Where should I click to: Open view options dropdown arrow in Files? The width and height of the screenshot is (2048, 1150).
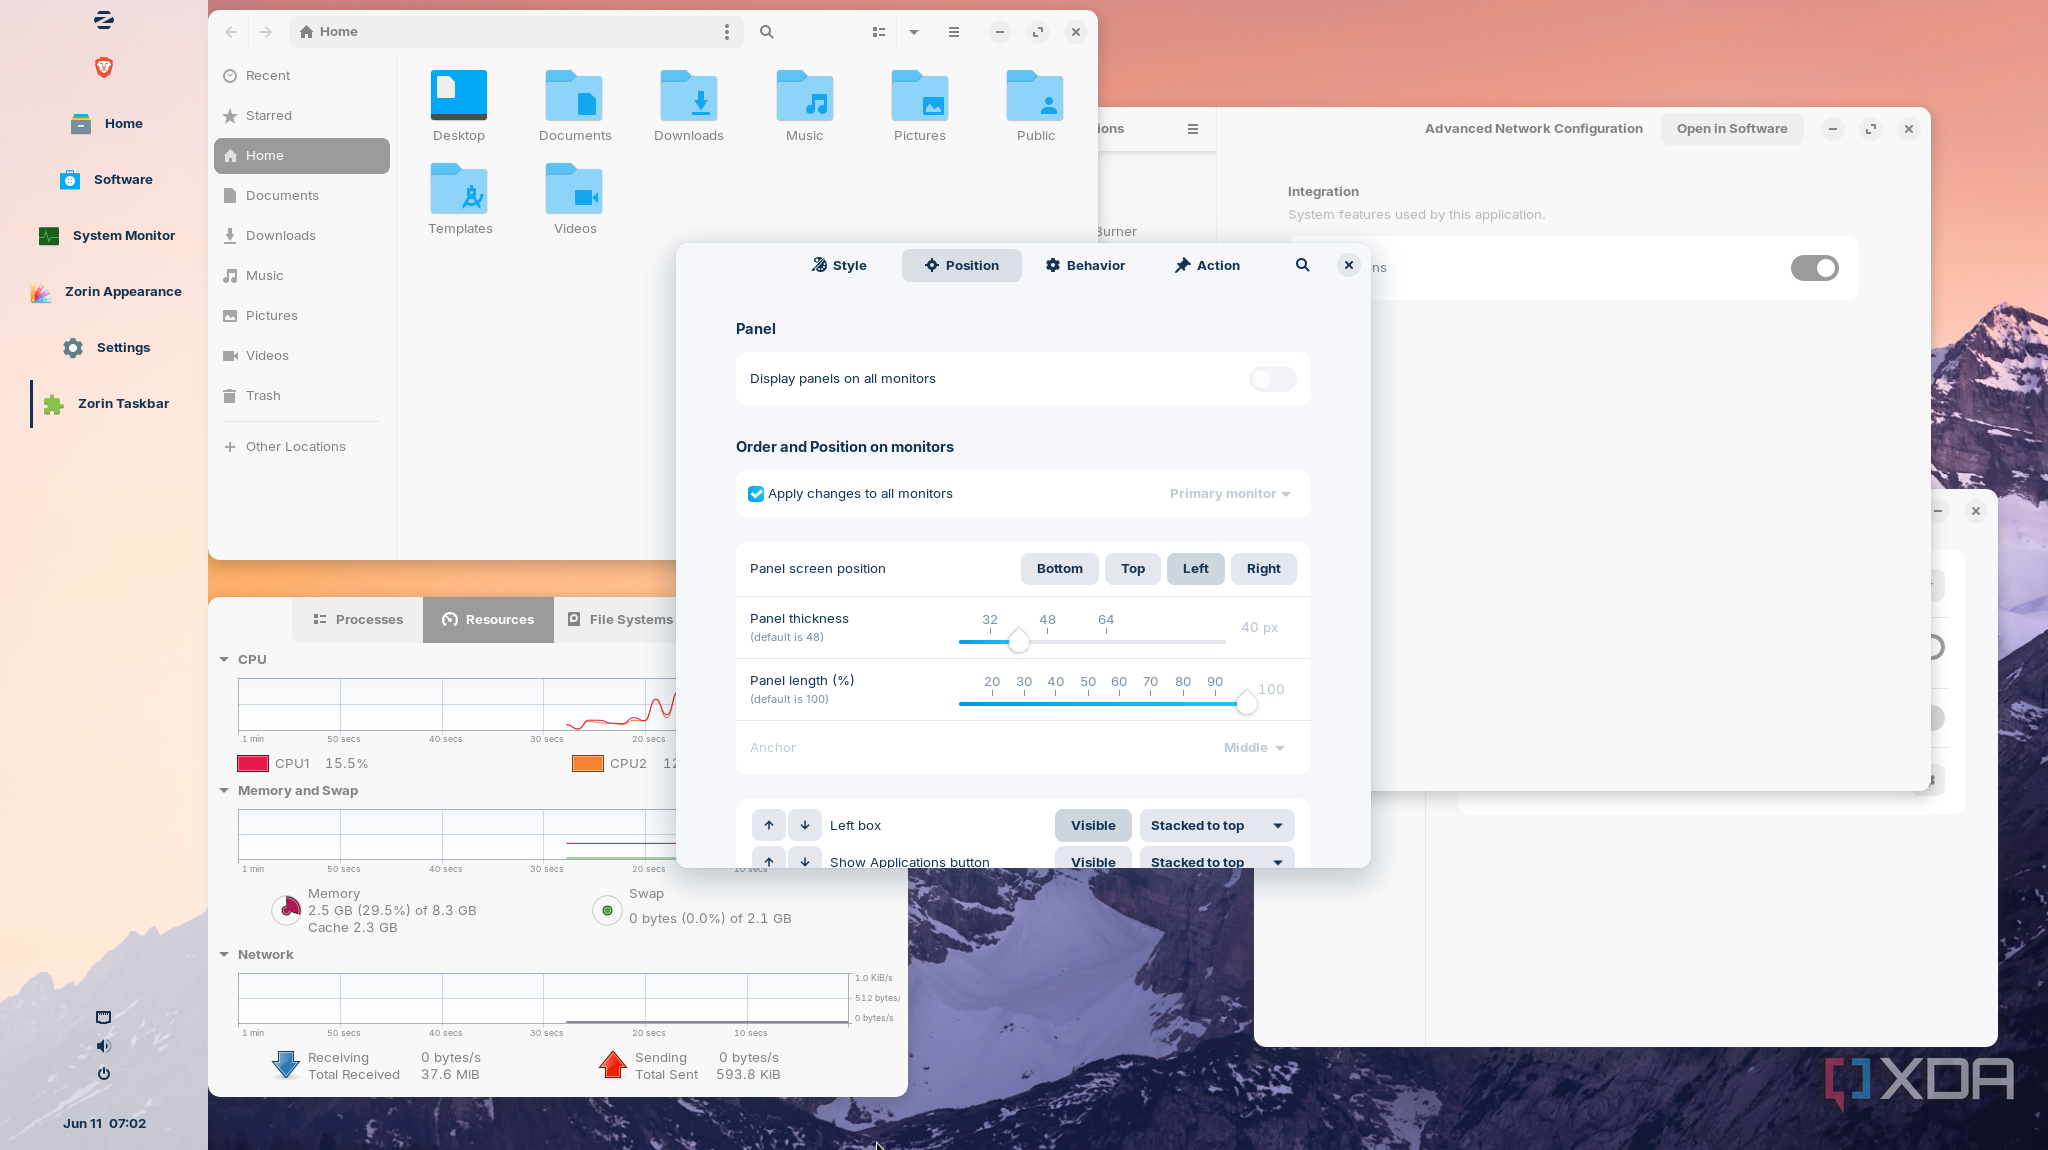click(x=914, y=32)
